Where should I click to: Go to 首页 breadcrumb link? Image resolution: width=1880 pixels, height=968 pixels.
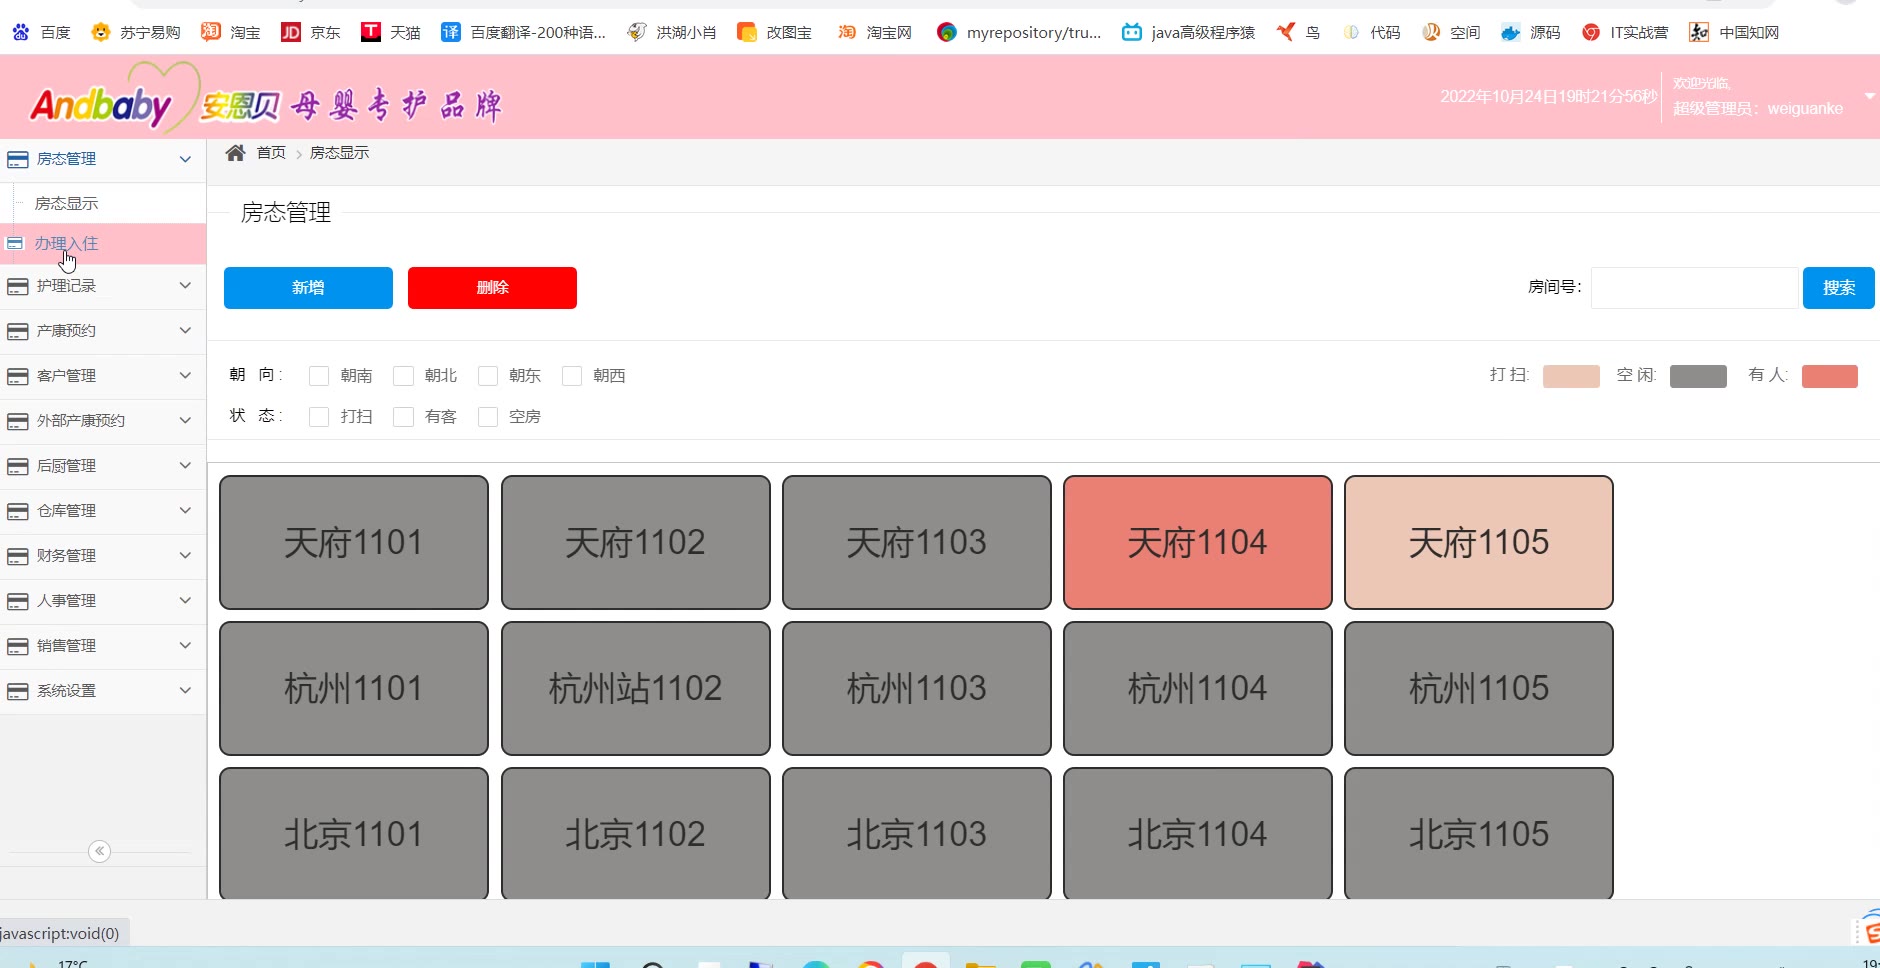click(271, 152)
